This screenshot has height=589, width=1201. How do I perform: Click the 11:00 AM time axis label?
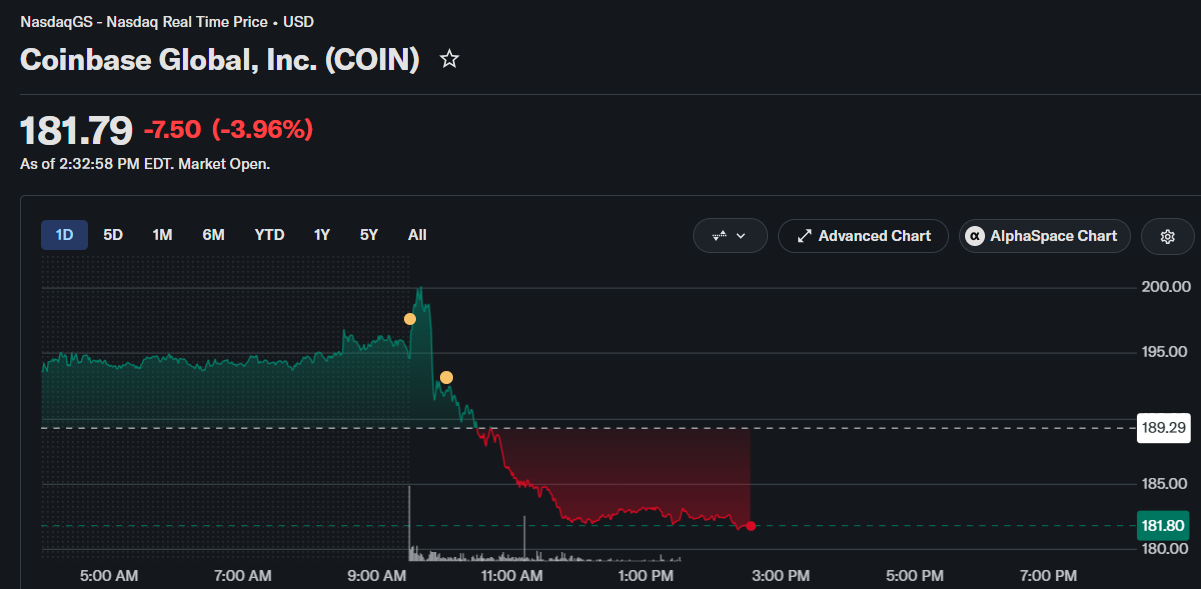[x=510, y=576]
